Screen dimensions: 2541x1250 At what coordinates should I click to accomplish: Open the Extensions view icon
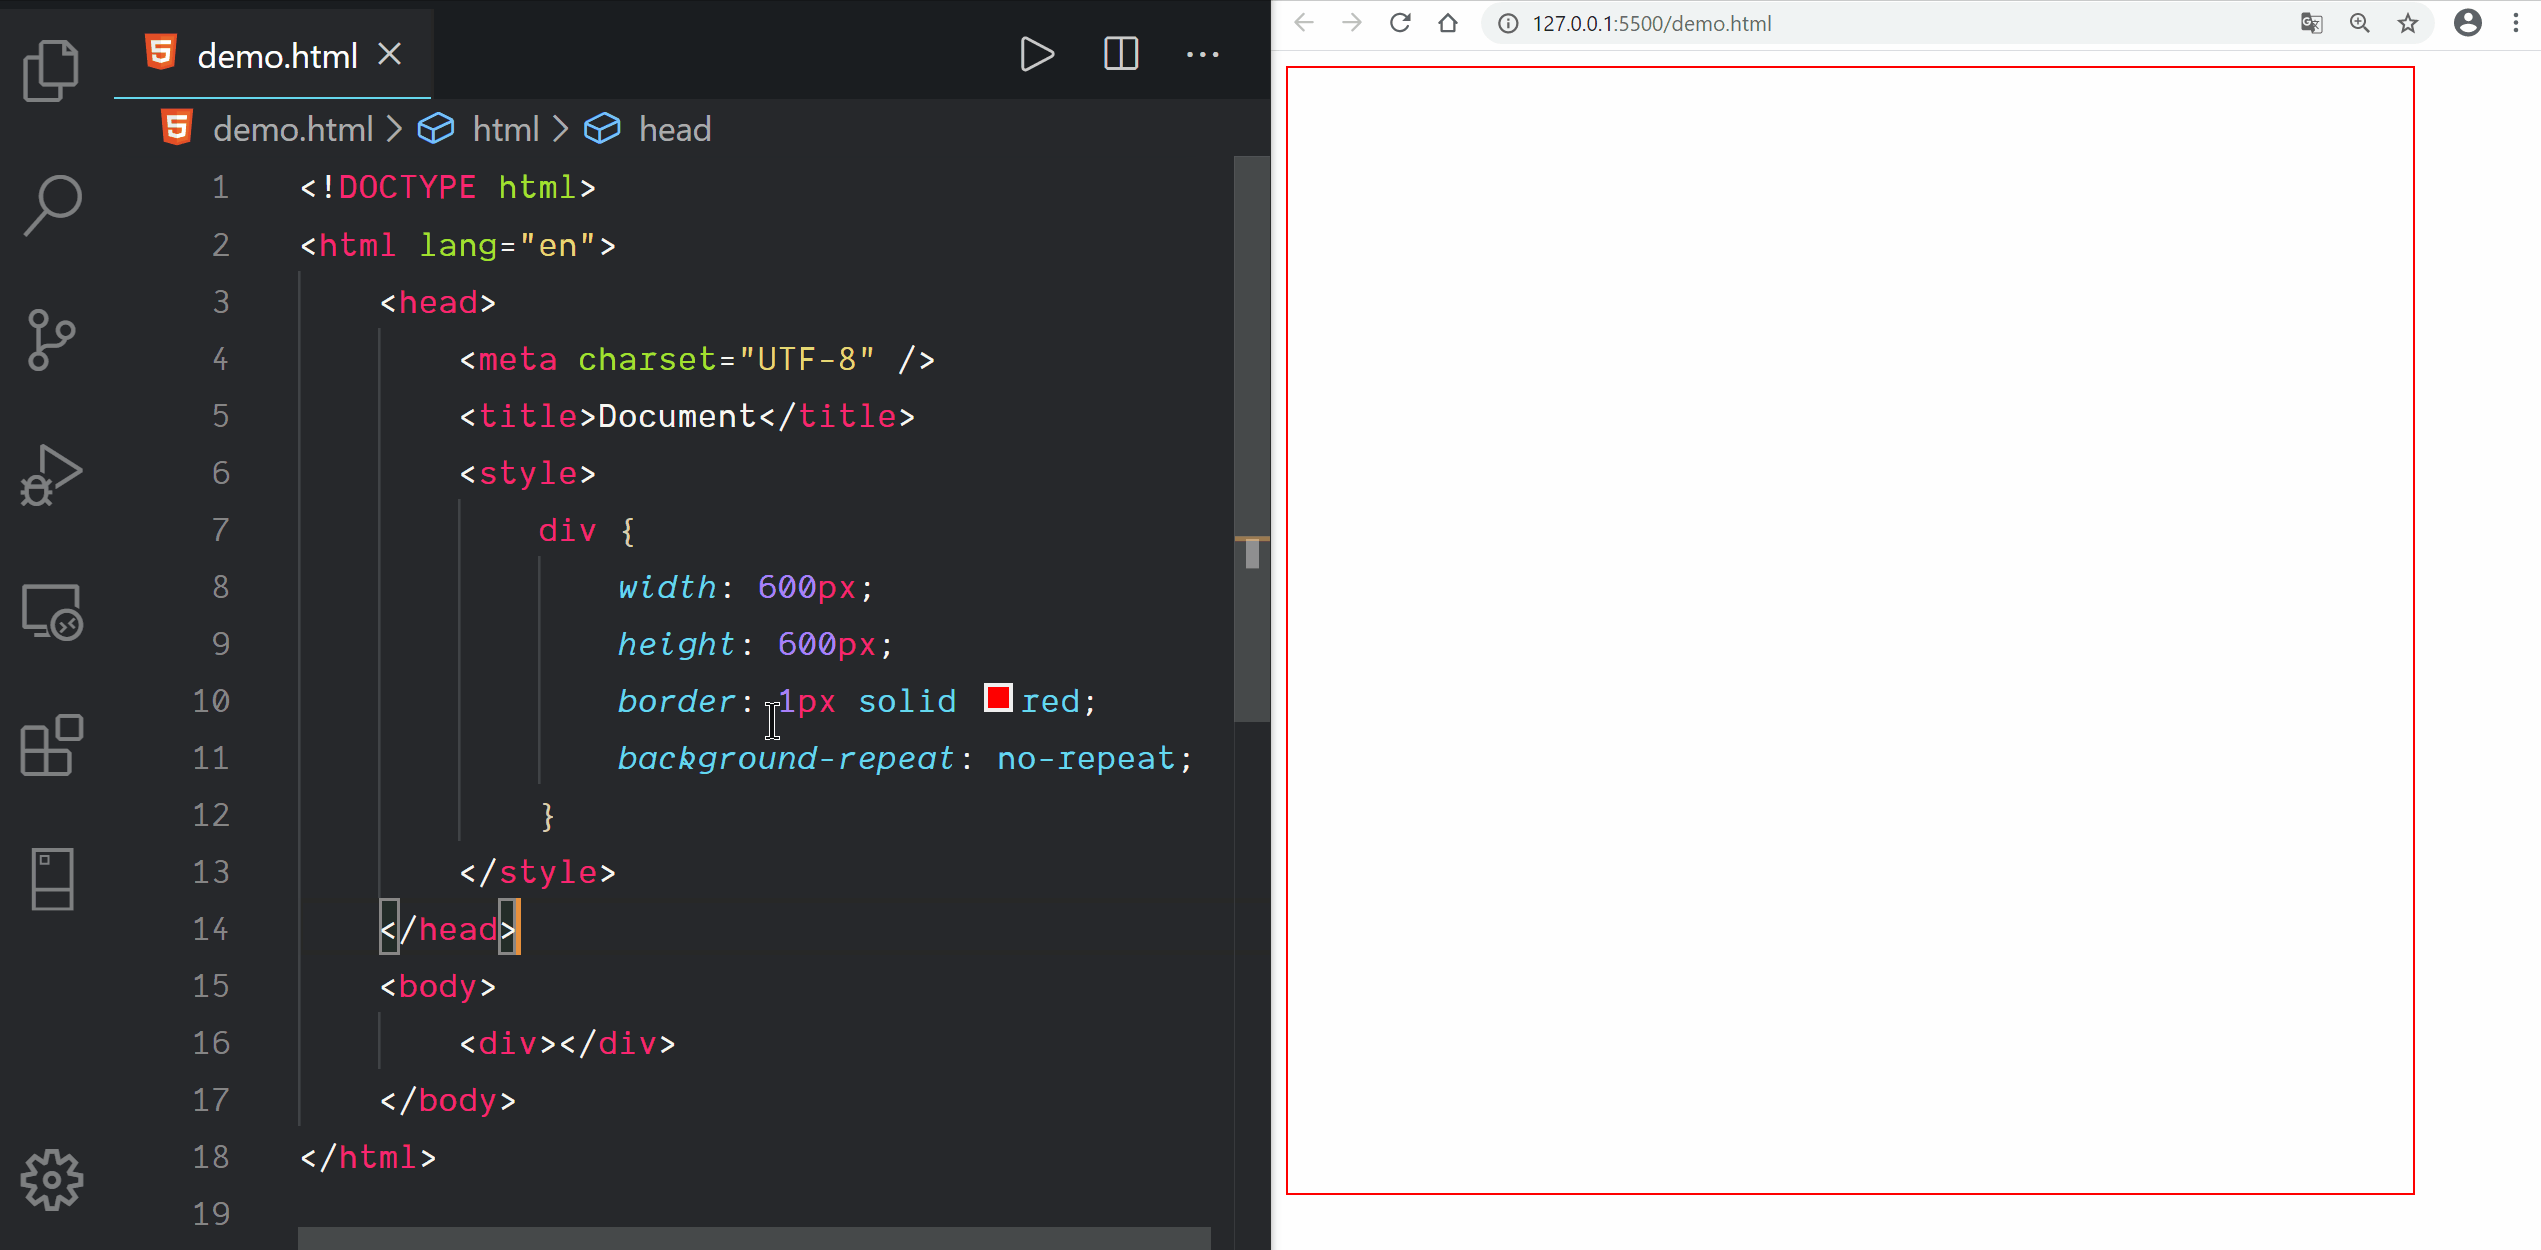pyautogui.click(x=51, y=745)
